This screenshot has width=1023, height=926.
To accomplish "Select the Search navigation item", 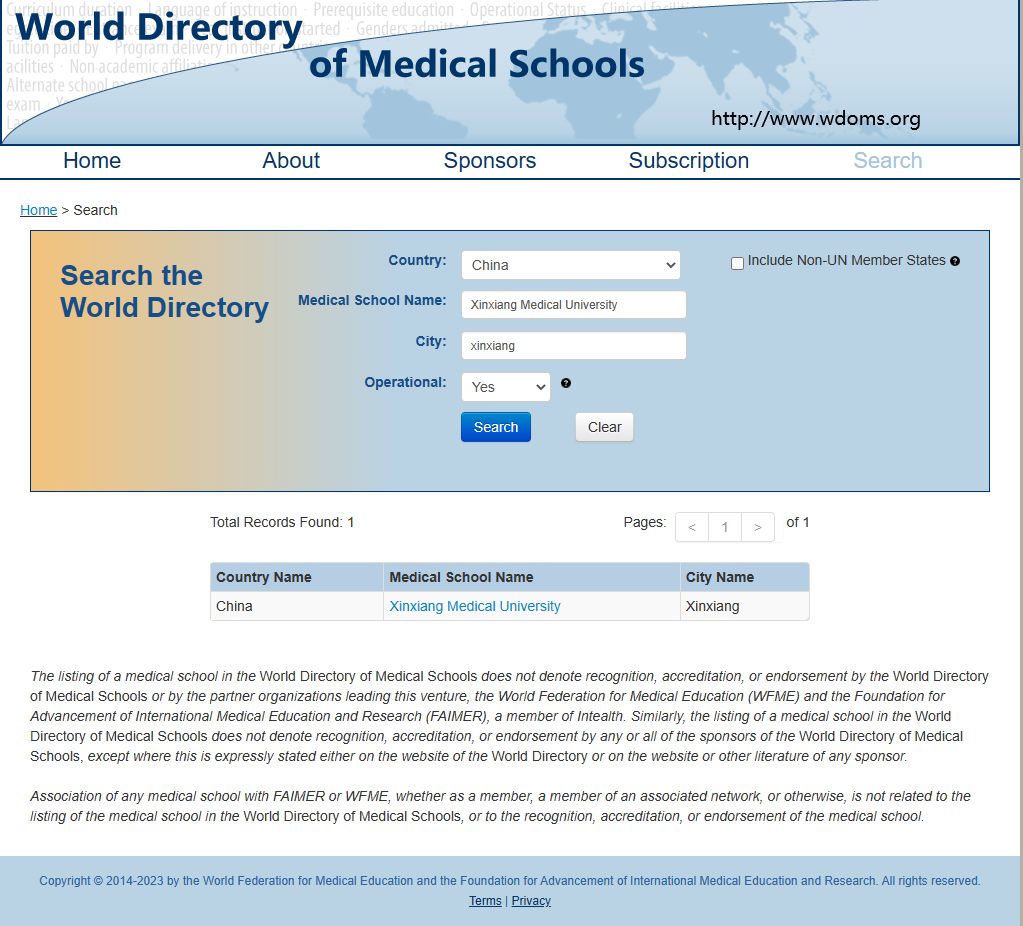I will 888,161.
